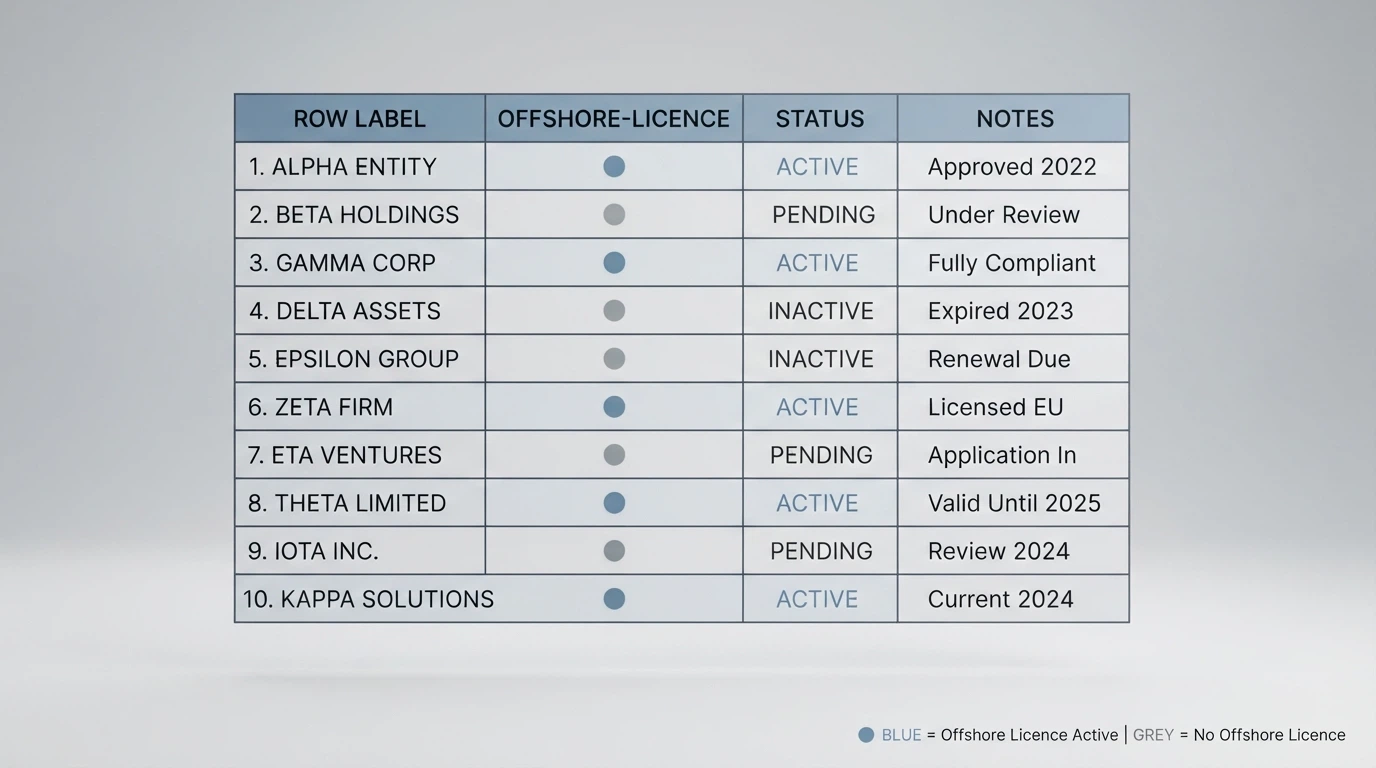Viewport: 1376px width, 768px height.
Task: Click the 'Application In' note
Action: pyautogui.click(x=1002, y=455)
